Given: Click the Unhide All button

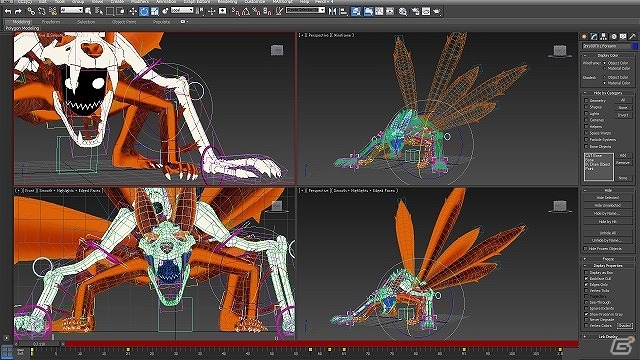Looking at the screenshot, I should [x=607, y=233].
